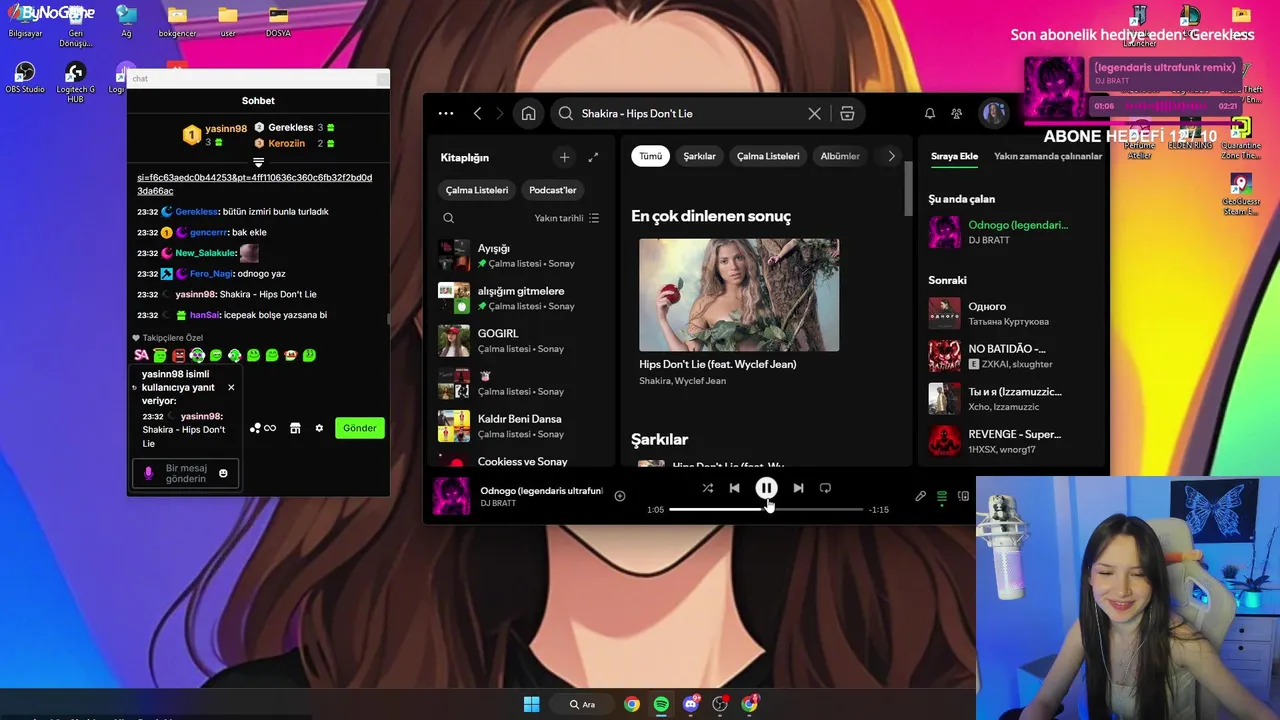Image resolution: width=1280 pixels, height=720 pixels.
Task: Open OBS Studio desktop shortcut
Action: pos(25,77)
